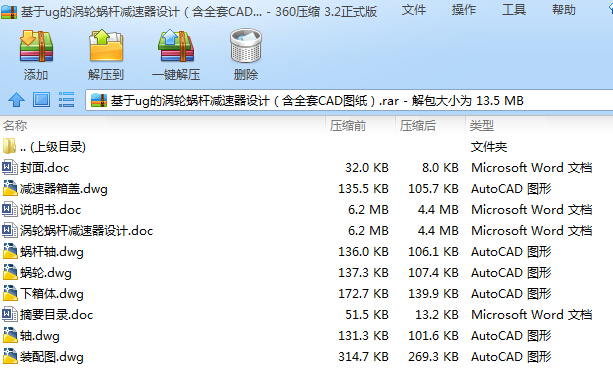Click the 360压缩 title bar app icon
Viewport: 613px width, 387px height.
pyautogui.click(x=9, y=11)
